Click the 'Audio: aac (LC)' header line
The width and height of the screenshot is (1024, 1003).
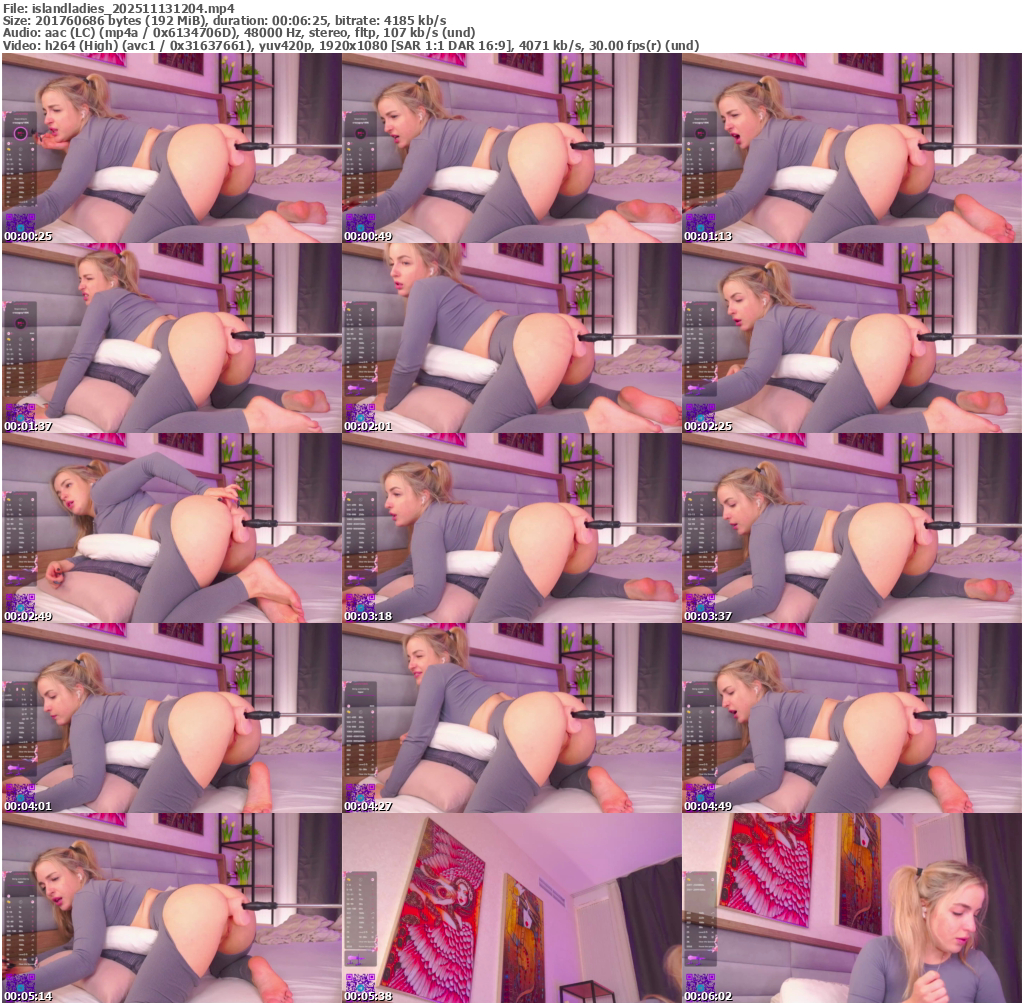tap(239, 33)
